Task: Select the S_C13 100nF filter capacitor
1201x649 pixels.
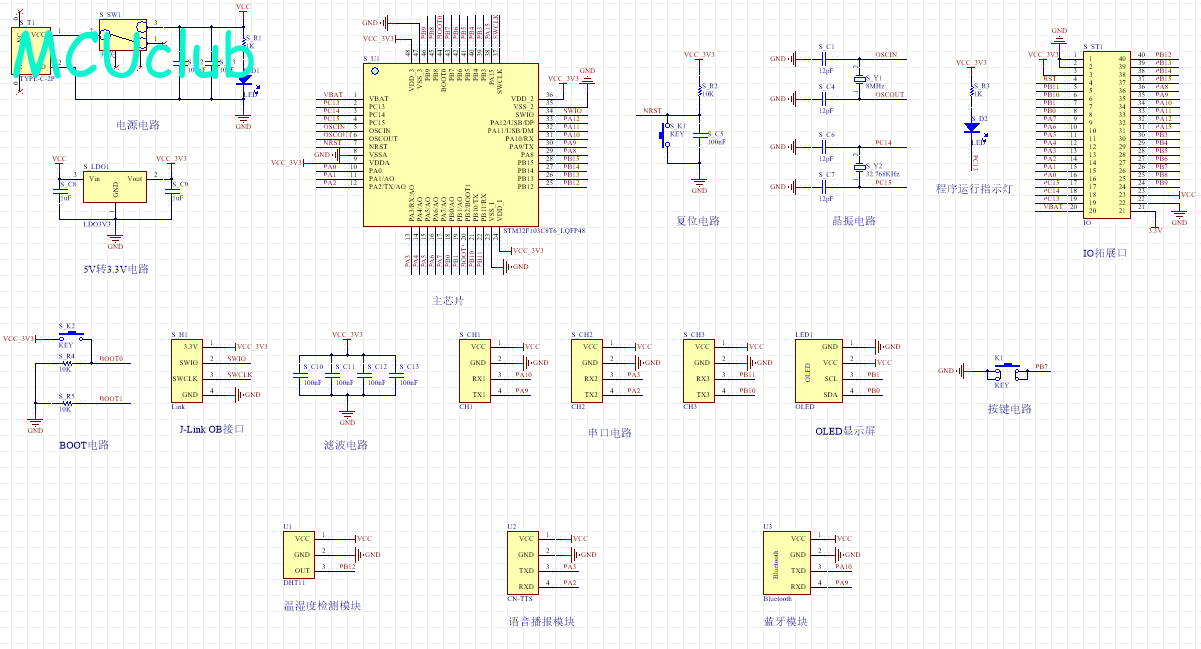Action: (395, 376)
